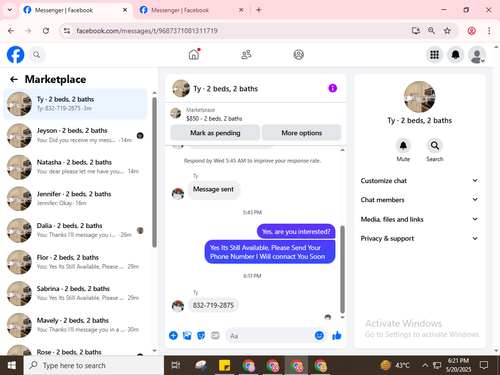The height and width of the screenshot is (375, 500).
Task: Show hidden system tray icons
Action: (425, 365)
